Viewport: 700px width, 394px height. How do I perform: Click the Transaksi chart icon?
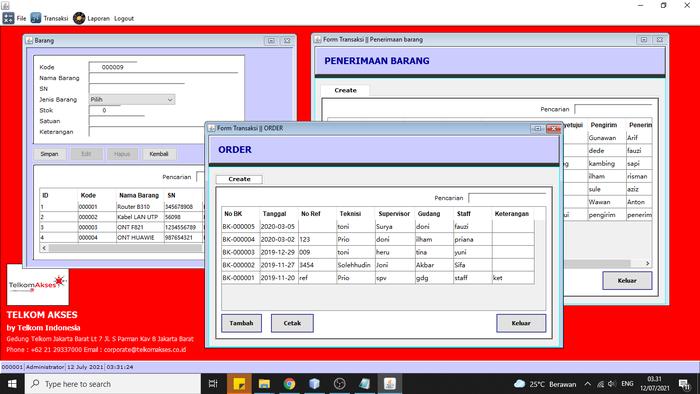36,18
